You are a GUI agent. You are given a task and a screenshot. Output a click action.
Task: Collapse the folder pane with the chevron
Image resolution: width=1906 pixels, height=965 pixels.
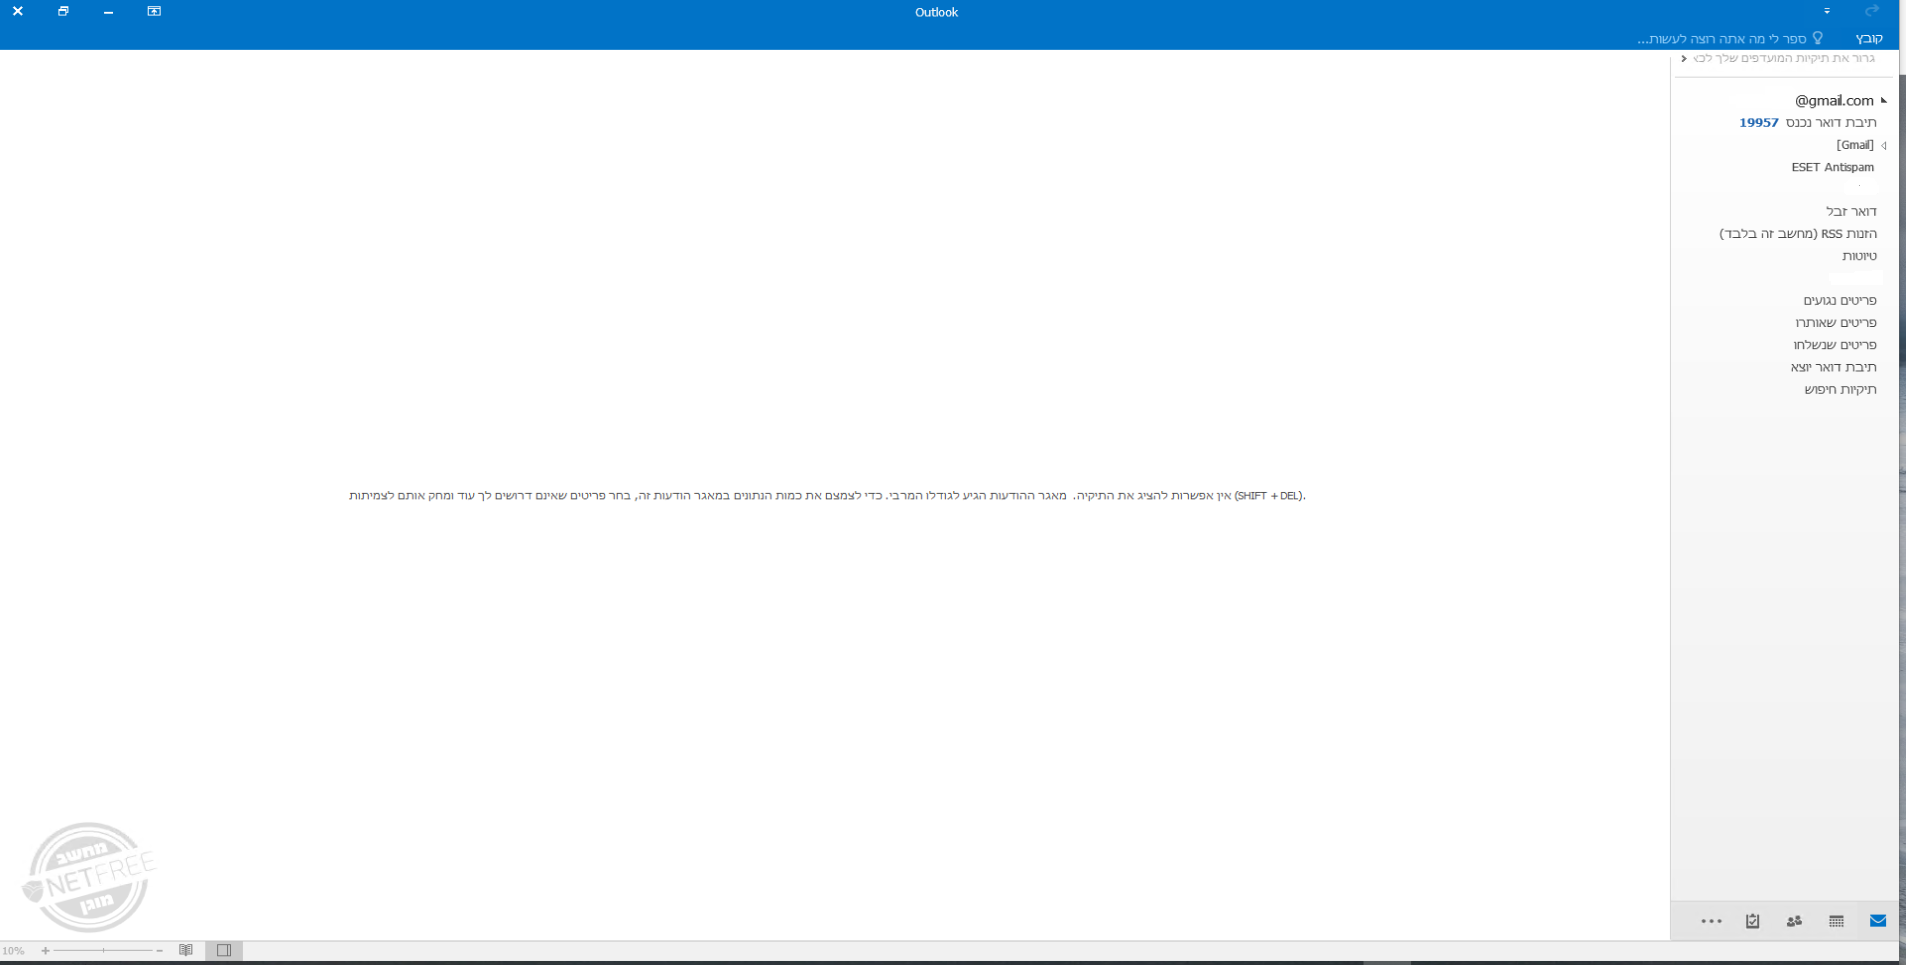(x=1684, y=59)
